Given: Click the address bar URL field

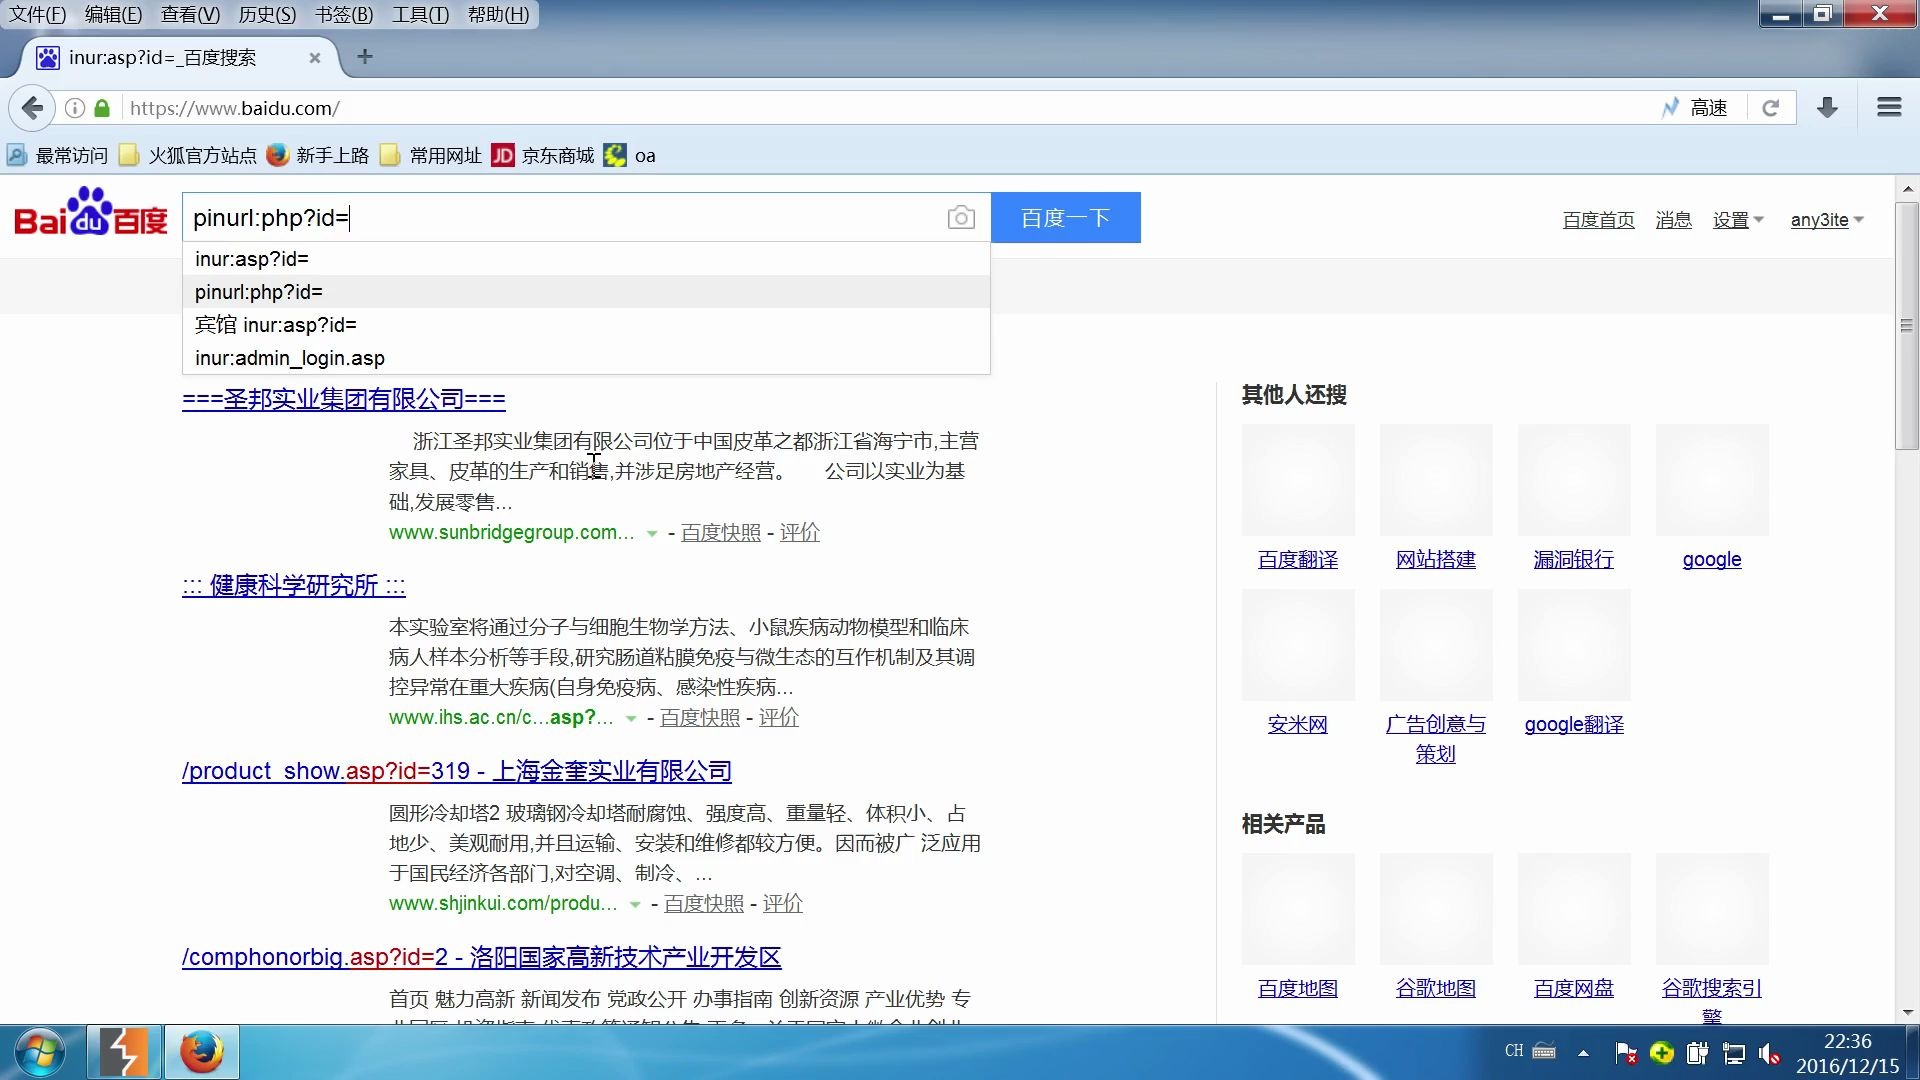Looking at the screenshot, I should click(890, 108).
